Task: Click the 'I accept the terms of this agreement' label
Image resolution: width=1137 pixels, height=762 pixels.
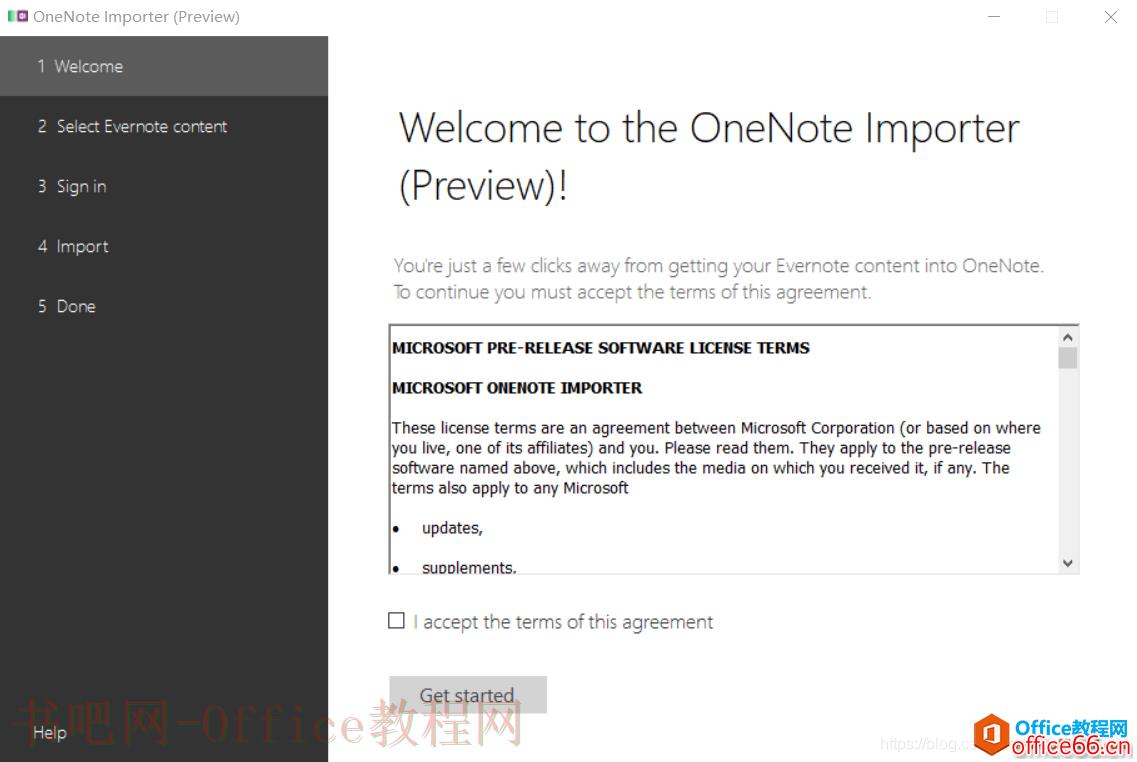Action: 563,622
